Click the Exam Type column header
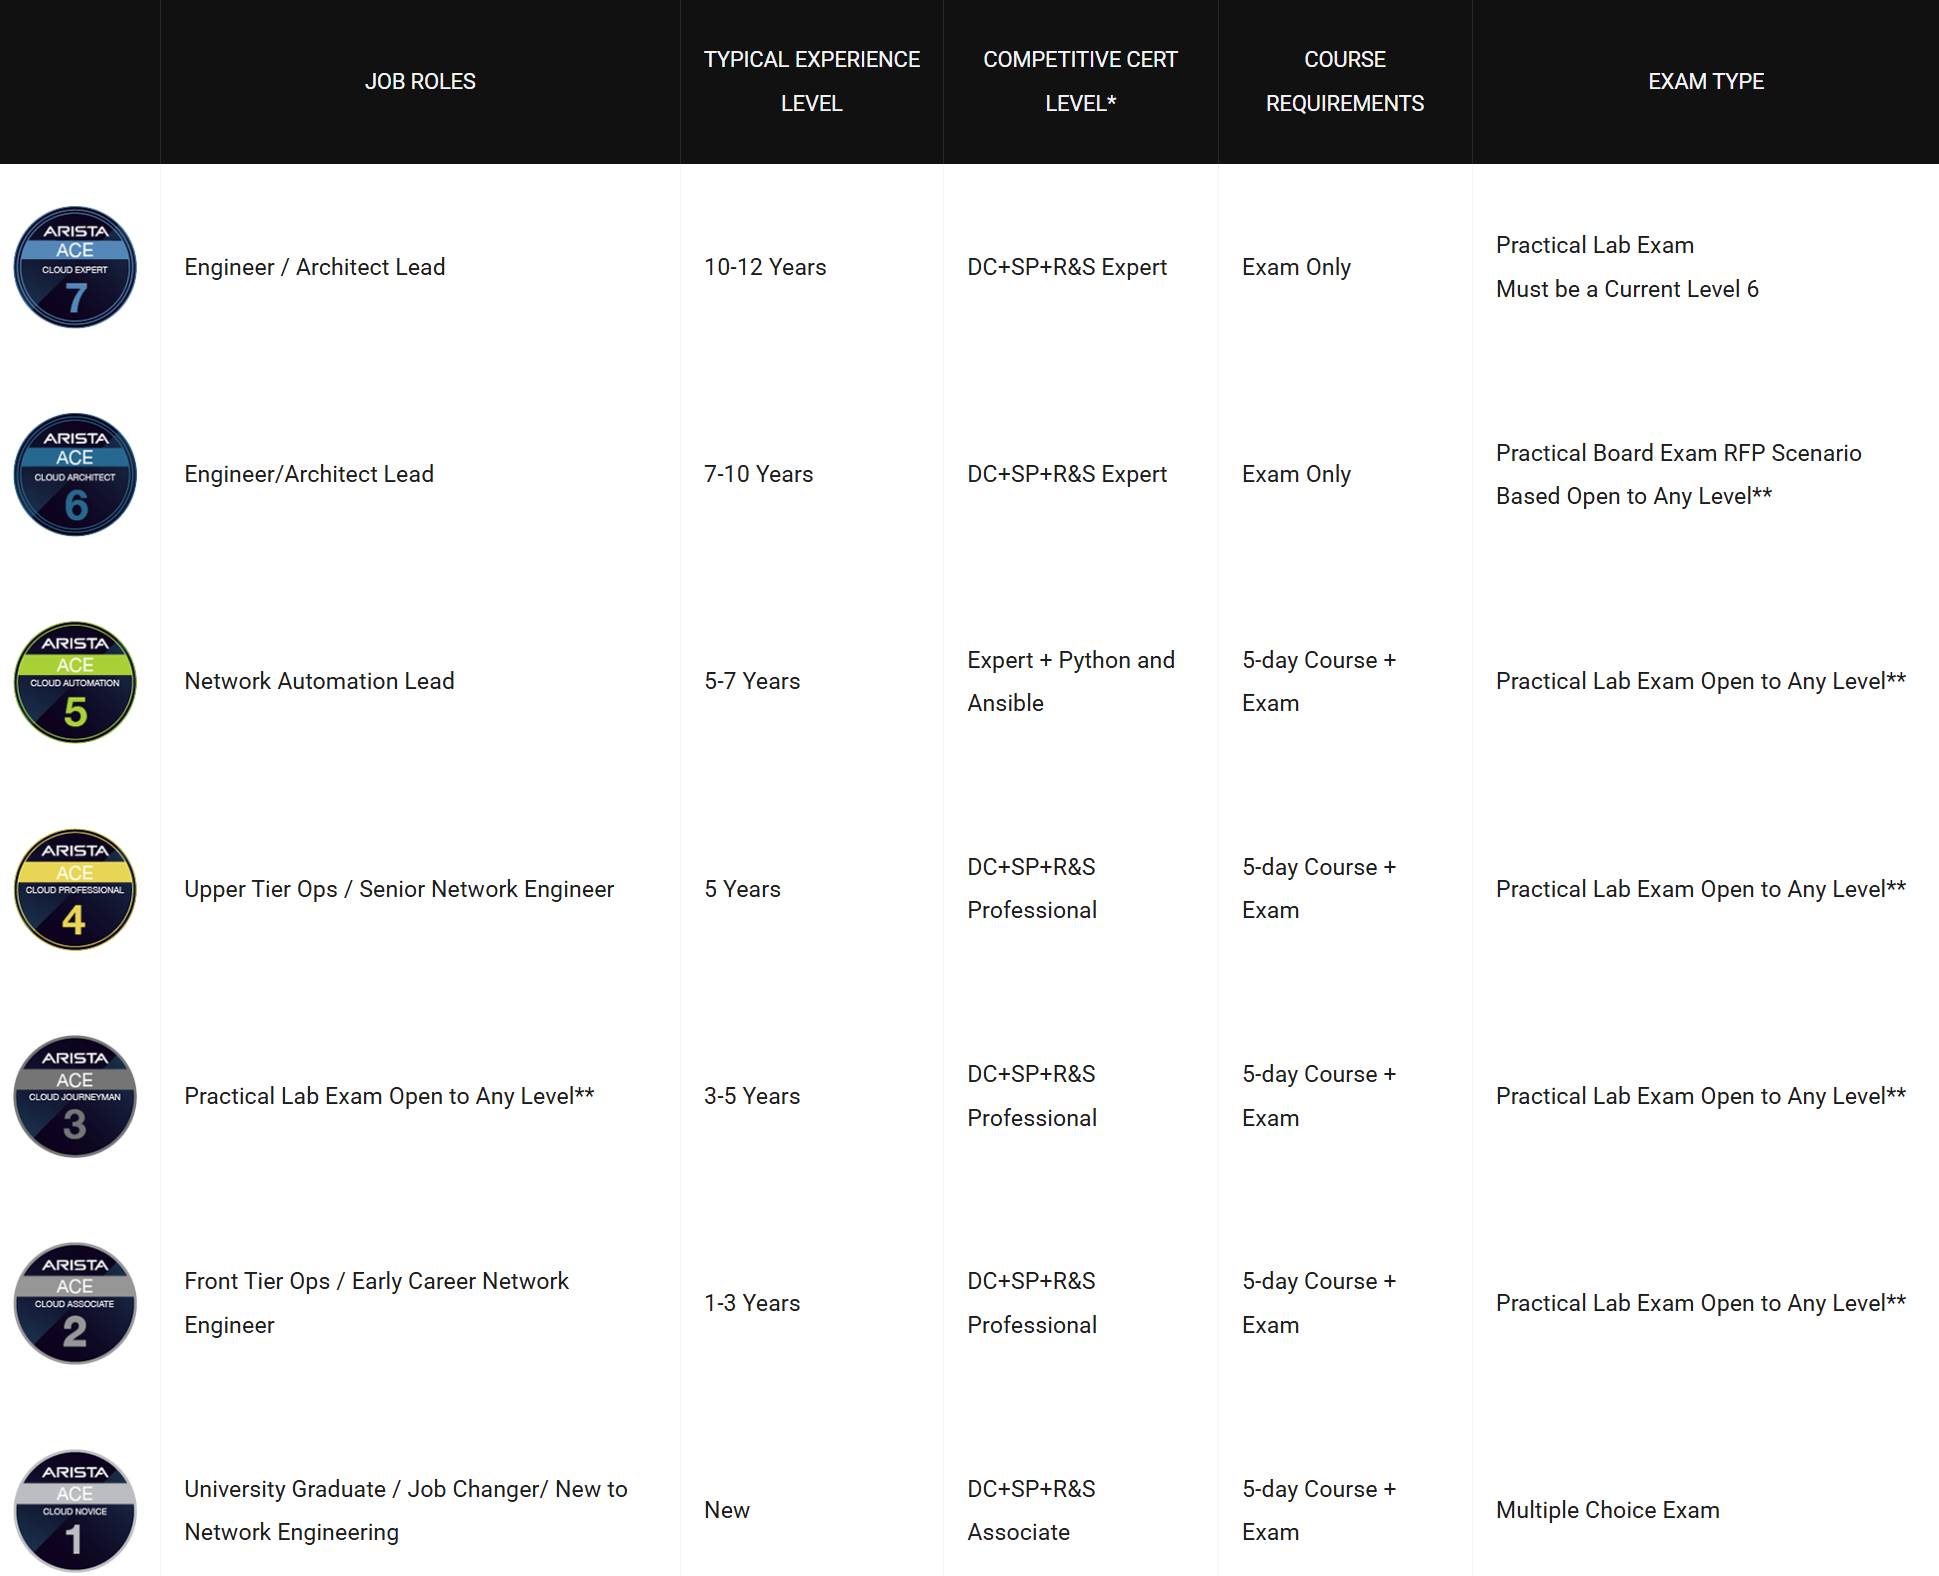The image size is (1939, 1576). pyautogui.click(x=1705, y=81)
